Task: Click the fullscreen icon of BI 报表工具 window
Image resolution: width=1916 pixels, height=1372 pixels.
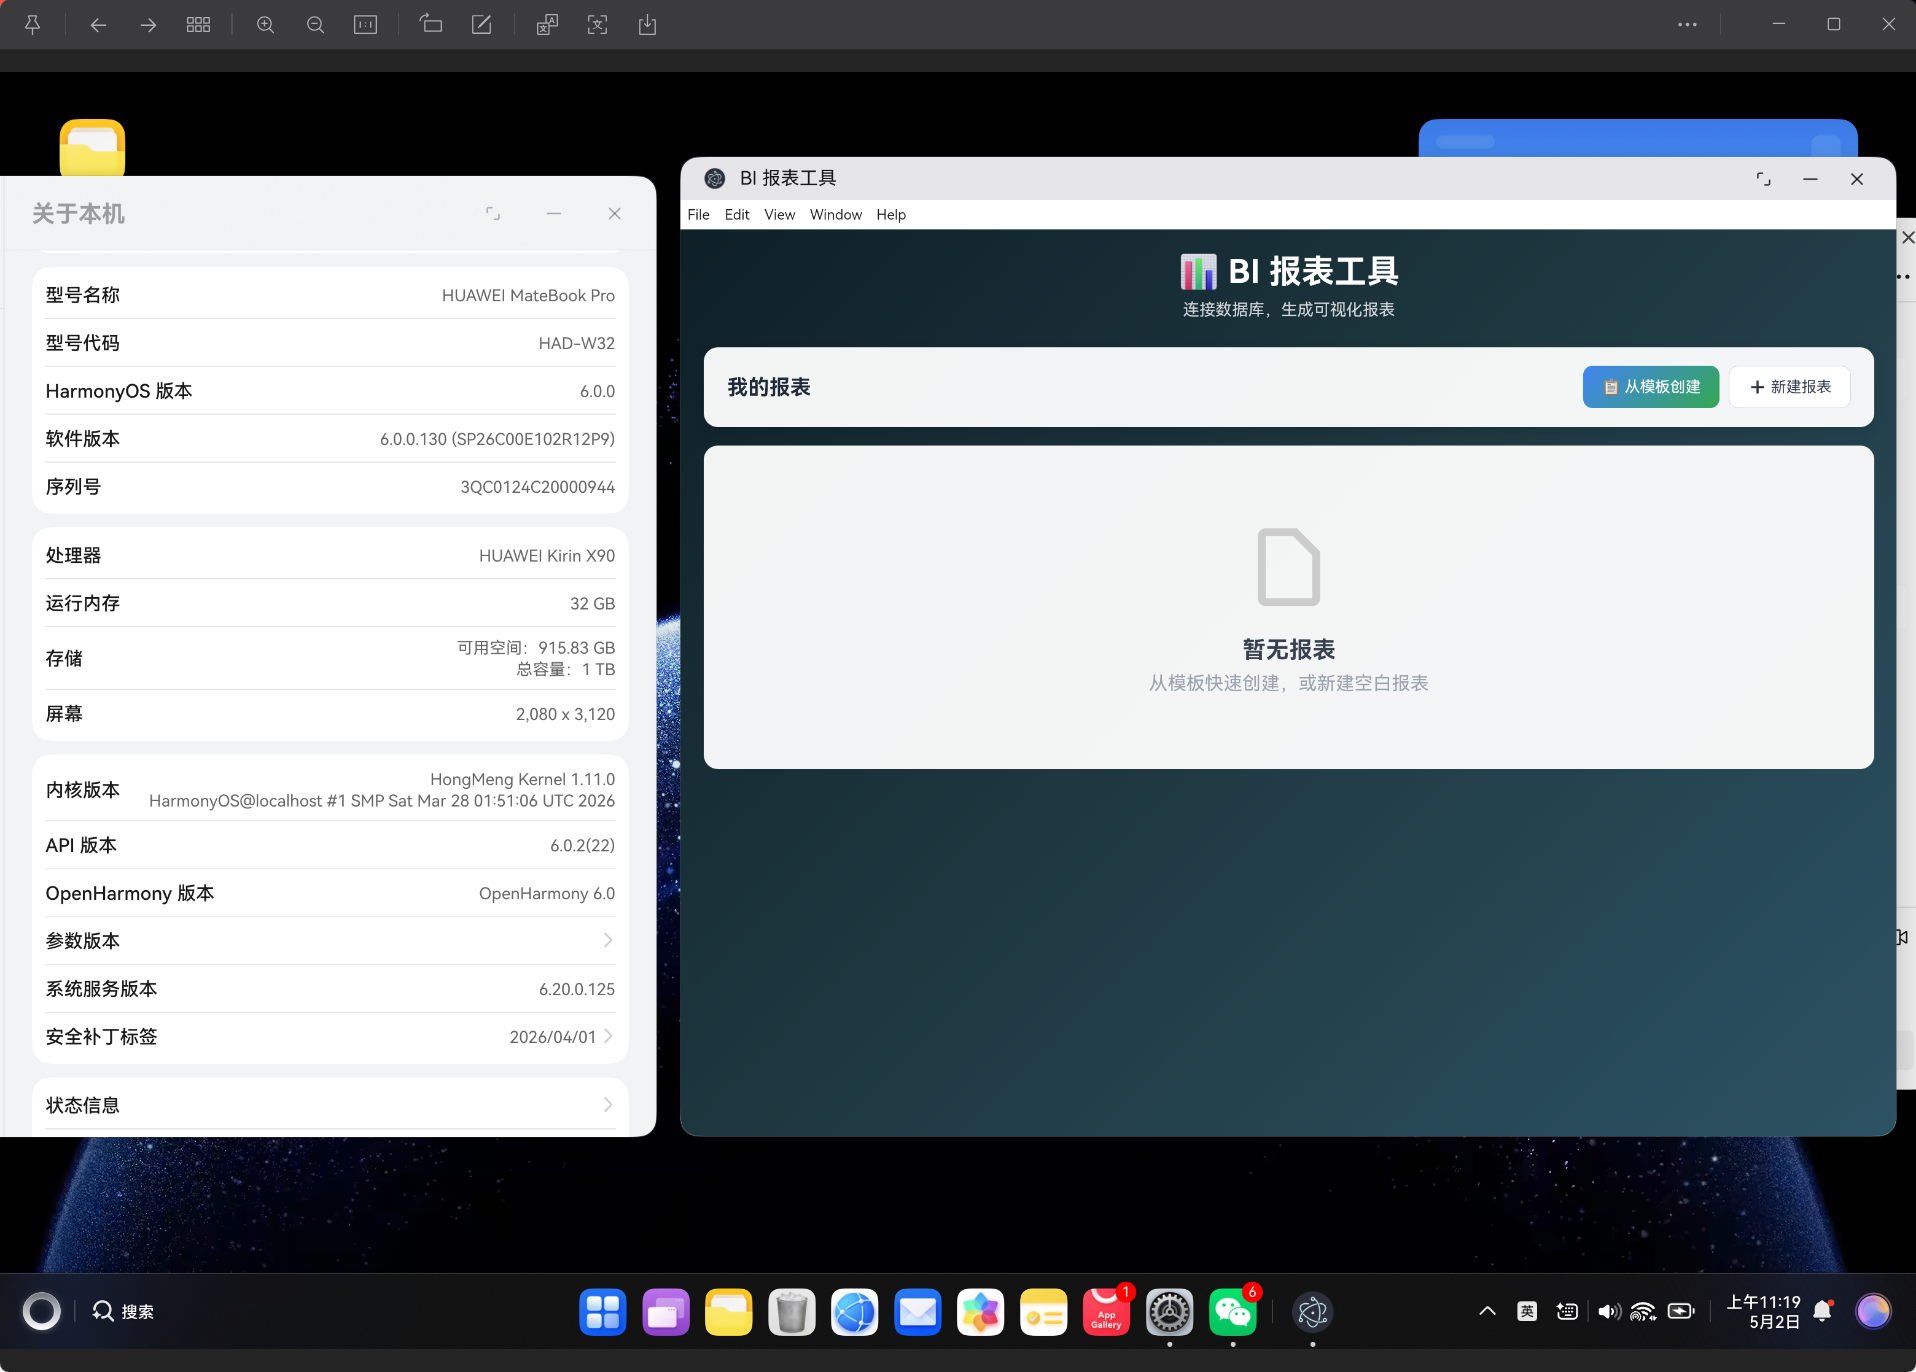Action: (1763, 179)
